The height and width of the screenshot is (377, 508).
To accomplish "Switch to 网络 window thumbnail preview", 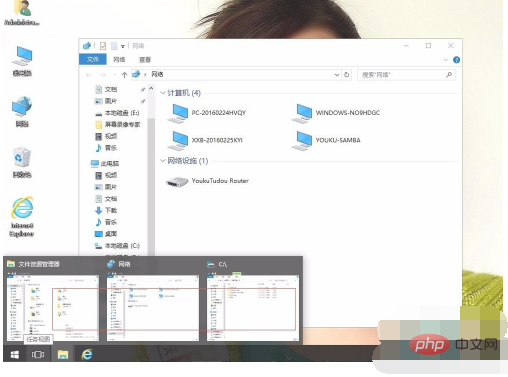I will [153, 308].
